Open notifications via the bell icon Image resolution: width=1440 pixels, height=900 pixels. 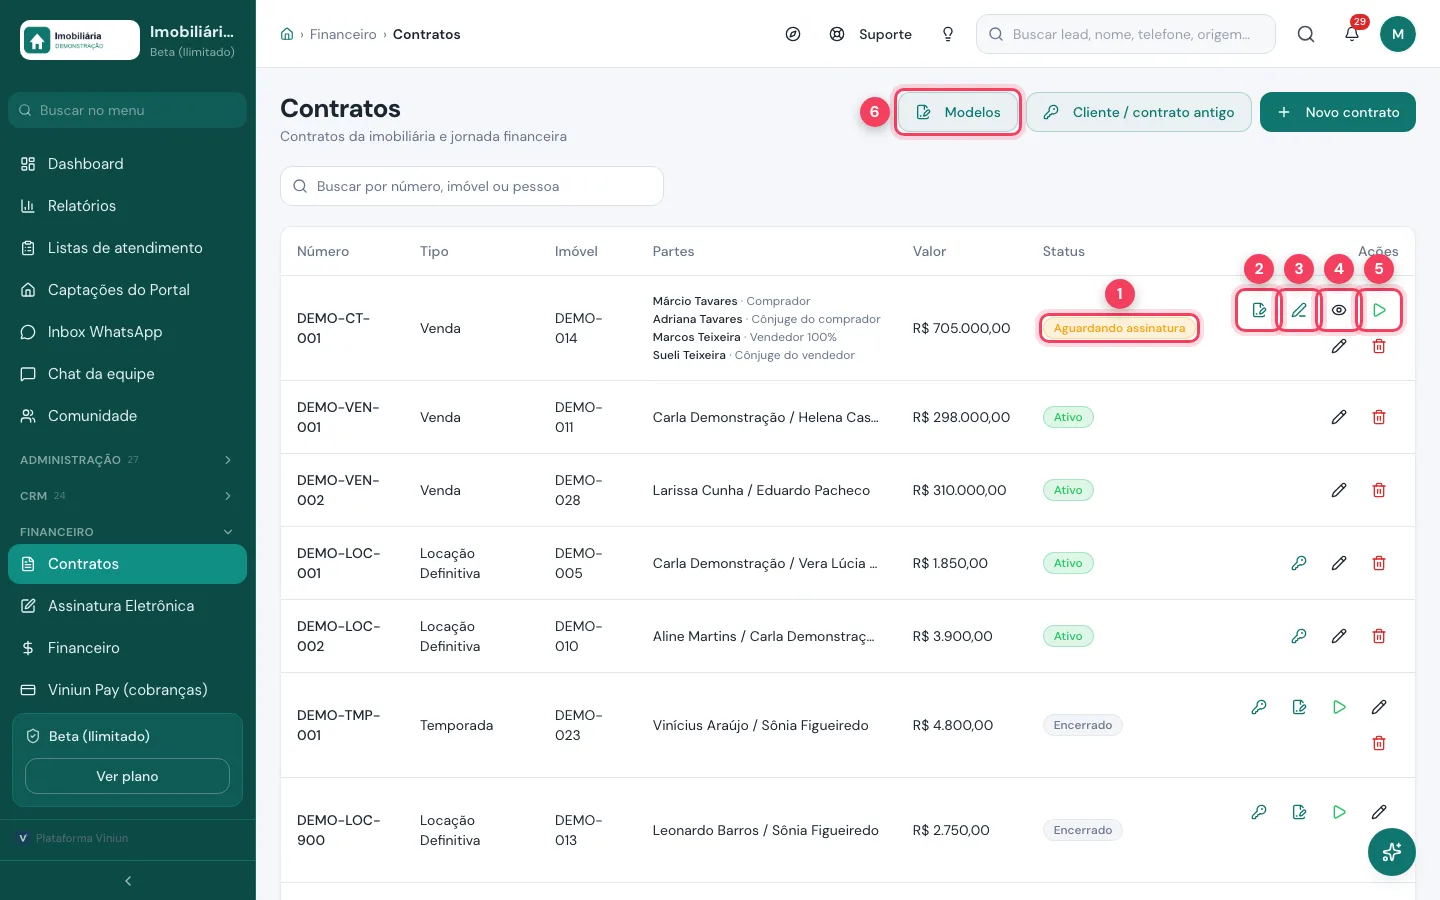(1352, 34)
